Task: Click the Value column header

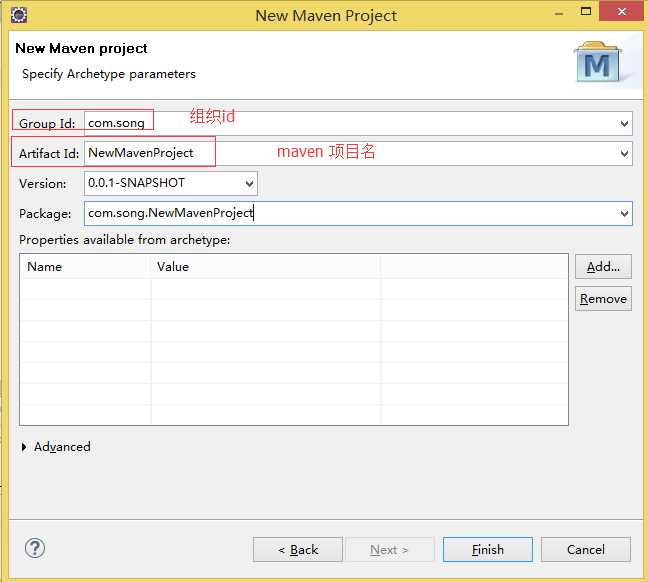Action: pyautogui.click(x=265, y=267)
